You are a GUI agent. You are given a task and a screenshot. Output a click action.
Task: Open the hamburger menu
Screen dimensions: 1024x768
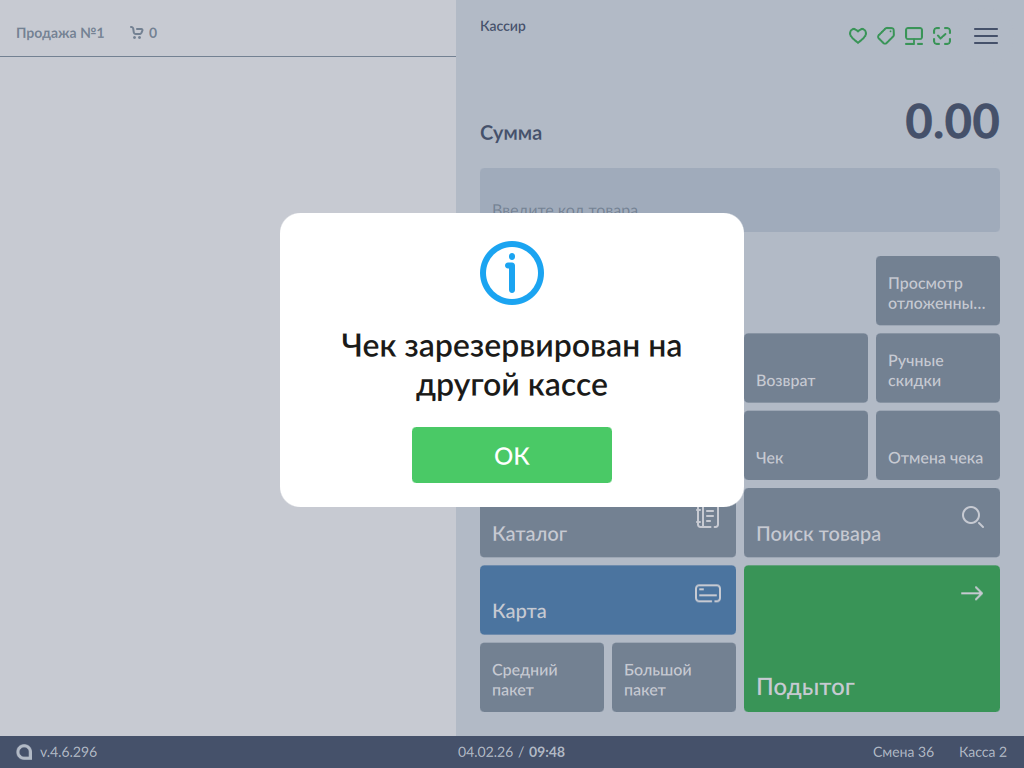(x=986, y=36)
